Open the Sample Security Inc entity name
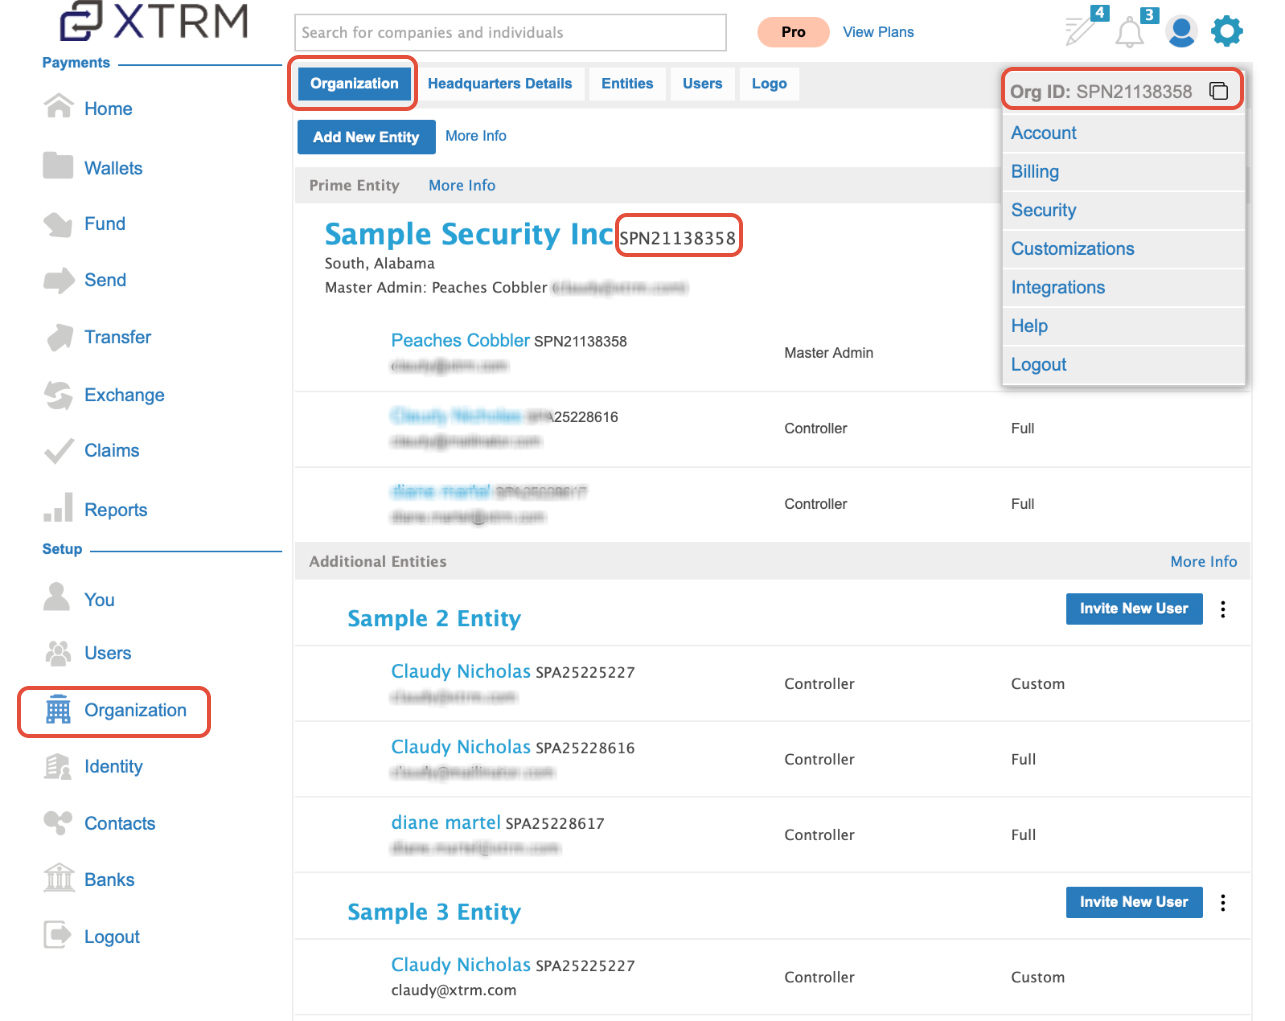The width and height of the screenshot is (1285, 1021). coord(468,234)
